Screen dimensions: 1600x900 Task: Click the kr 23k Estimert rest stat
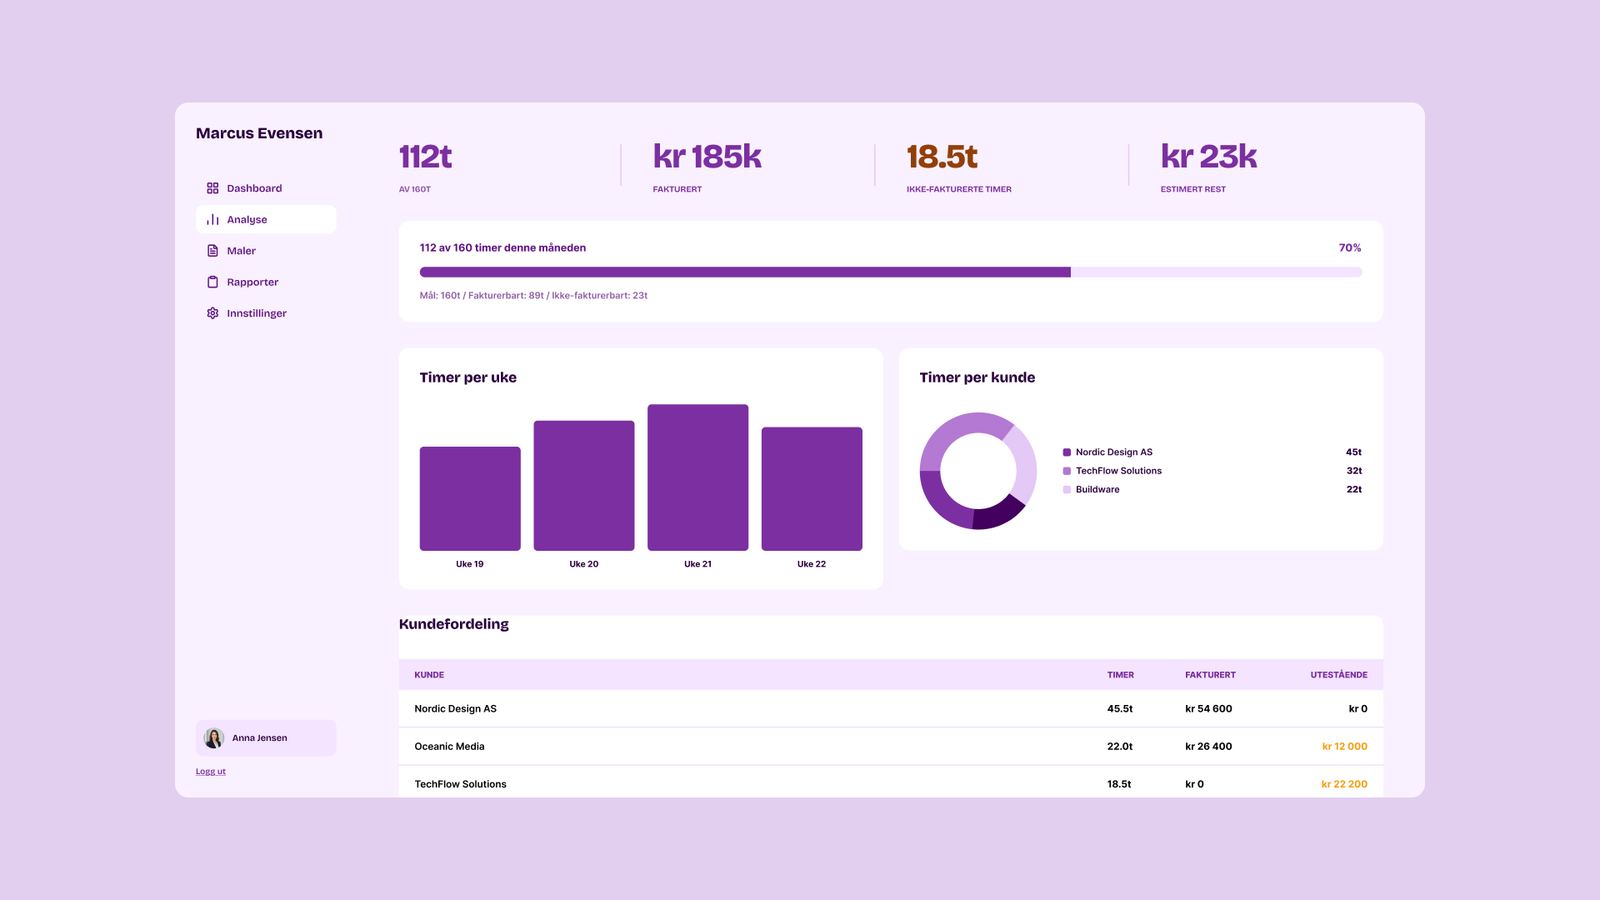(1209, 157)
